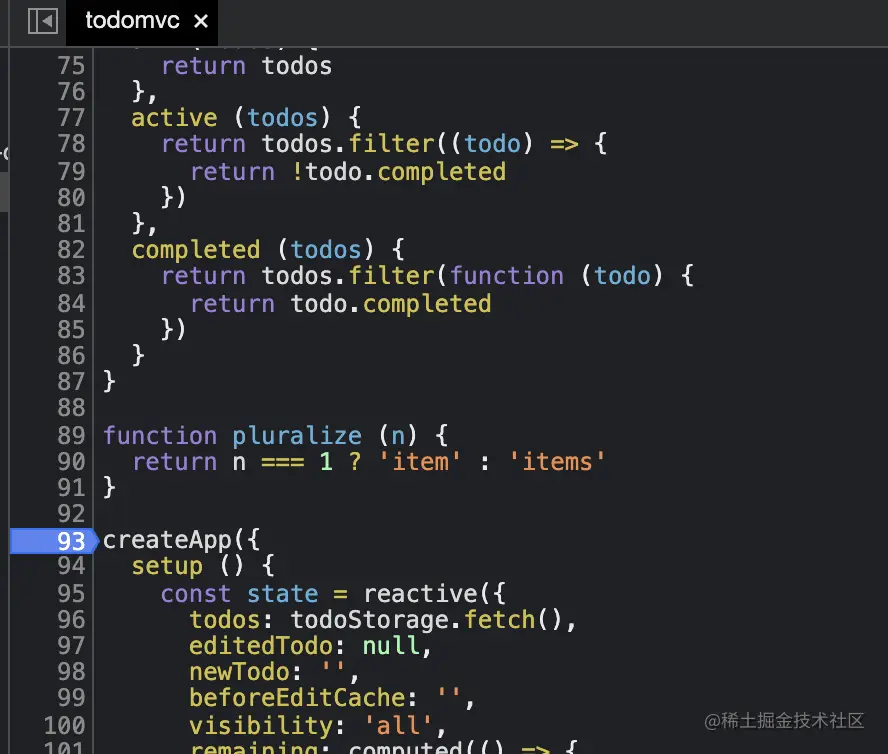Viewport: 888px width, 754px height.
Task: Click line number 88 in the gutter
Action: (70, 408)
